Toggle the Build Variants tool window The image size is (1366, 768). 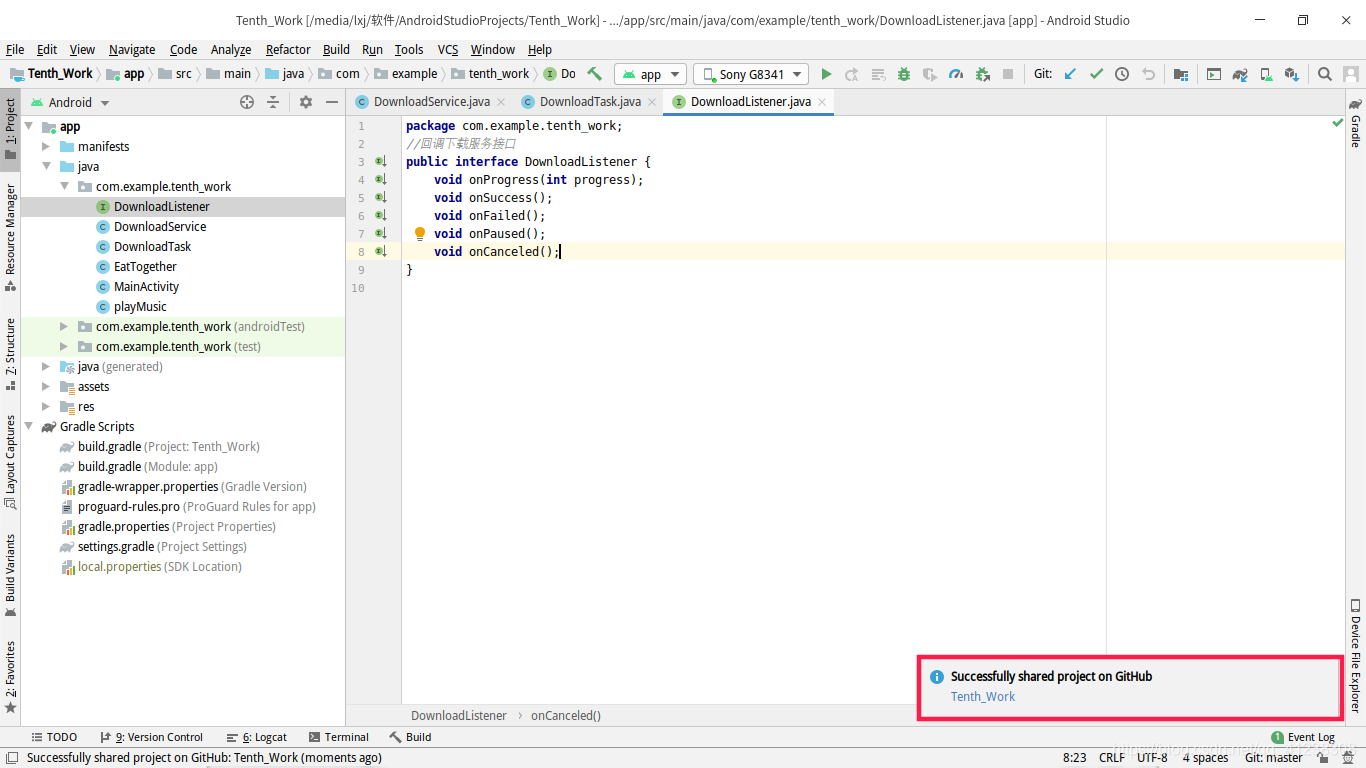pos(10,574)
